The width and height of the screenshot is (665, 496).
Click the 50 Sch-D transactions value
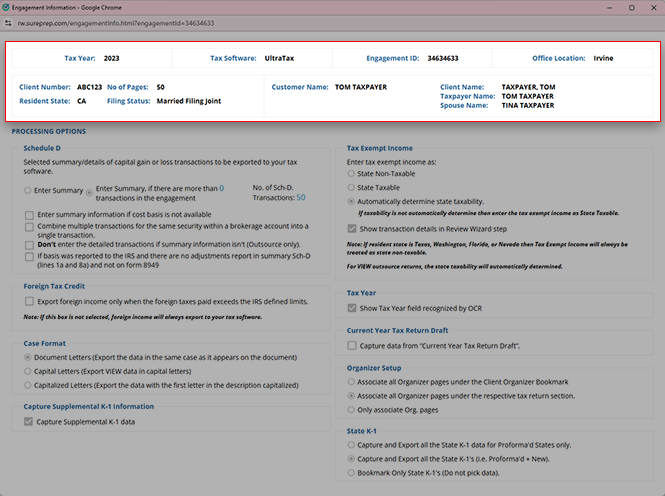click(x=301, y=198)
